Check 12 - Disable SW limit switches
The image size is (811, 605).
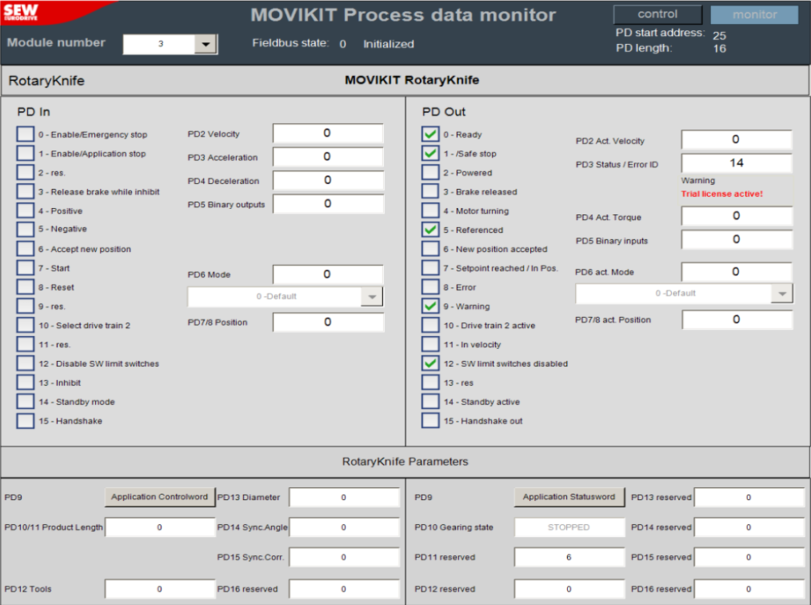tap(25, 364)
